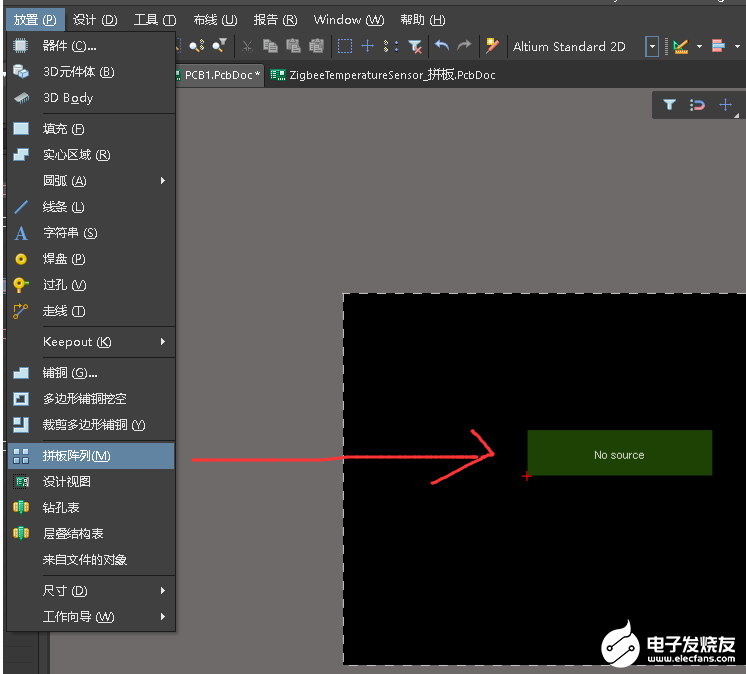
Task: Click the Redo arrow
Action: pos(464,46)
